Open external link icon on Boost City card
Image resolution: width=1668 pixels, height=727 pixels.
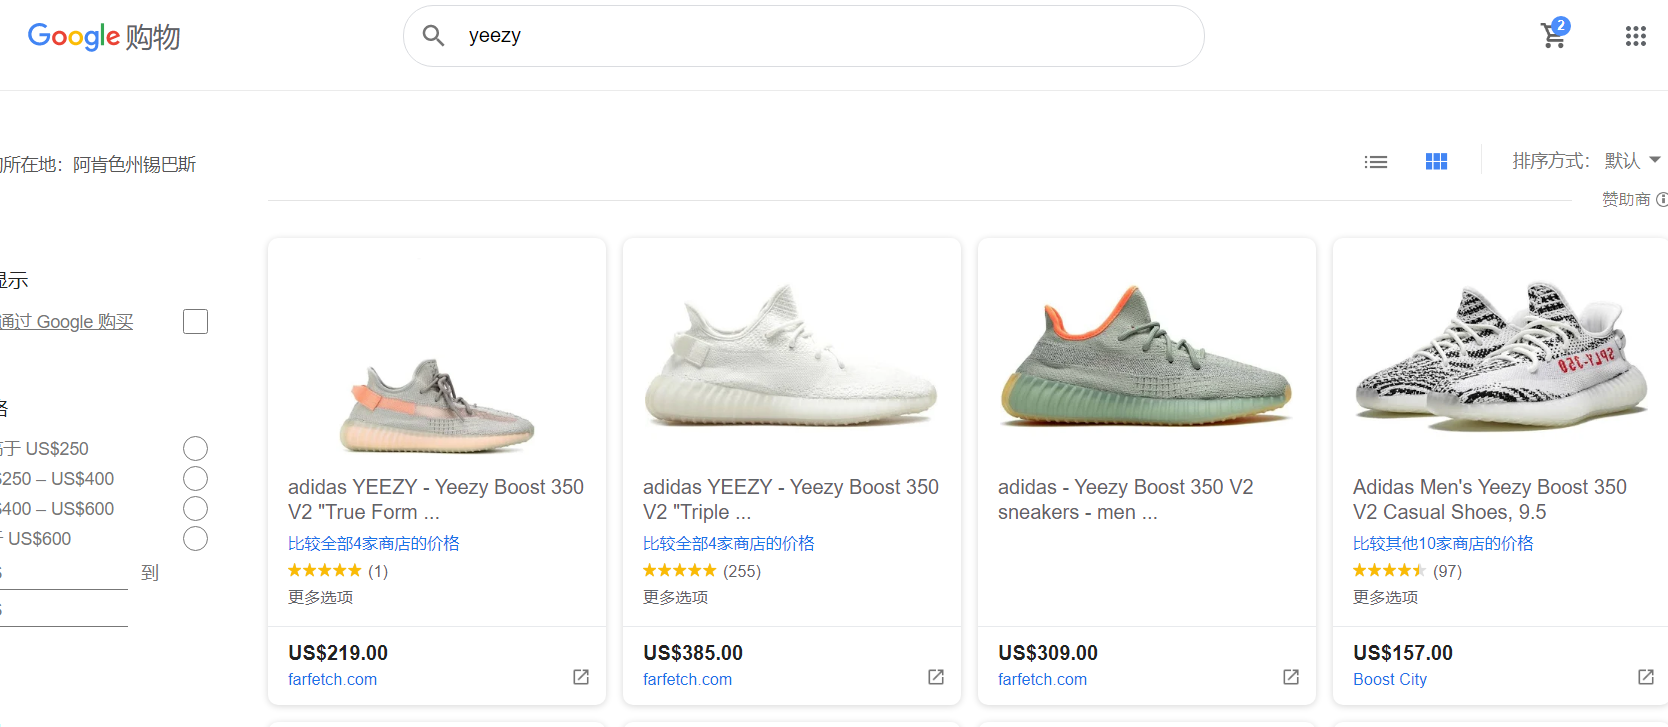tap(1645, 677)
